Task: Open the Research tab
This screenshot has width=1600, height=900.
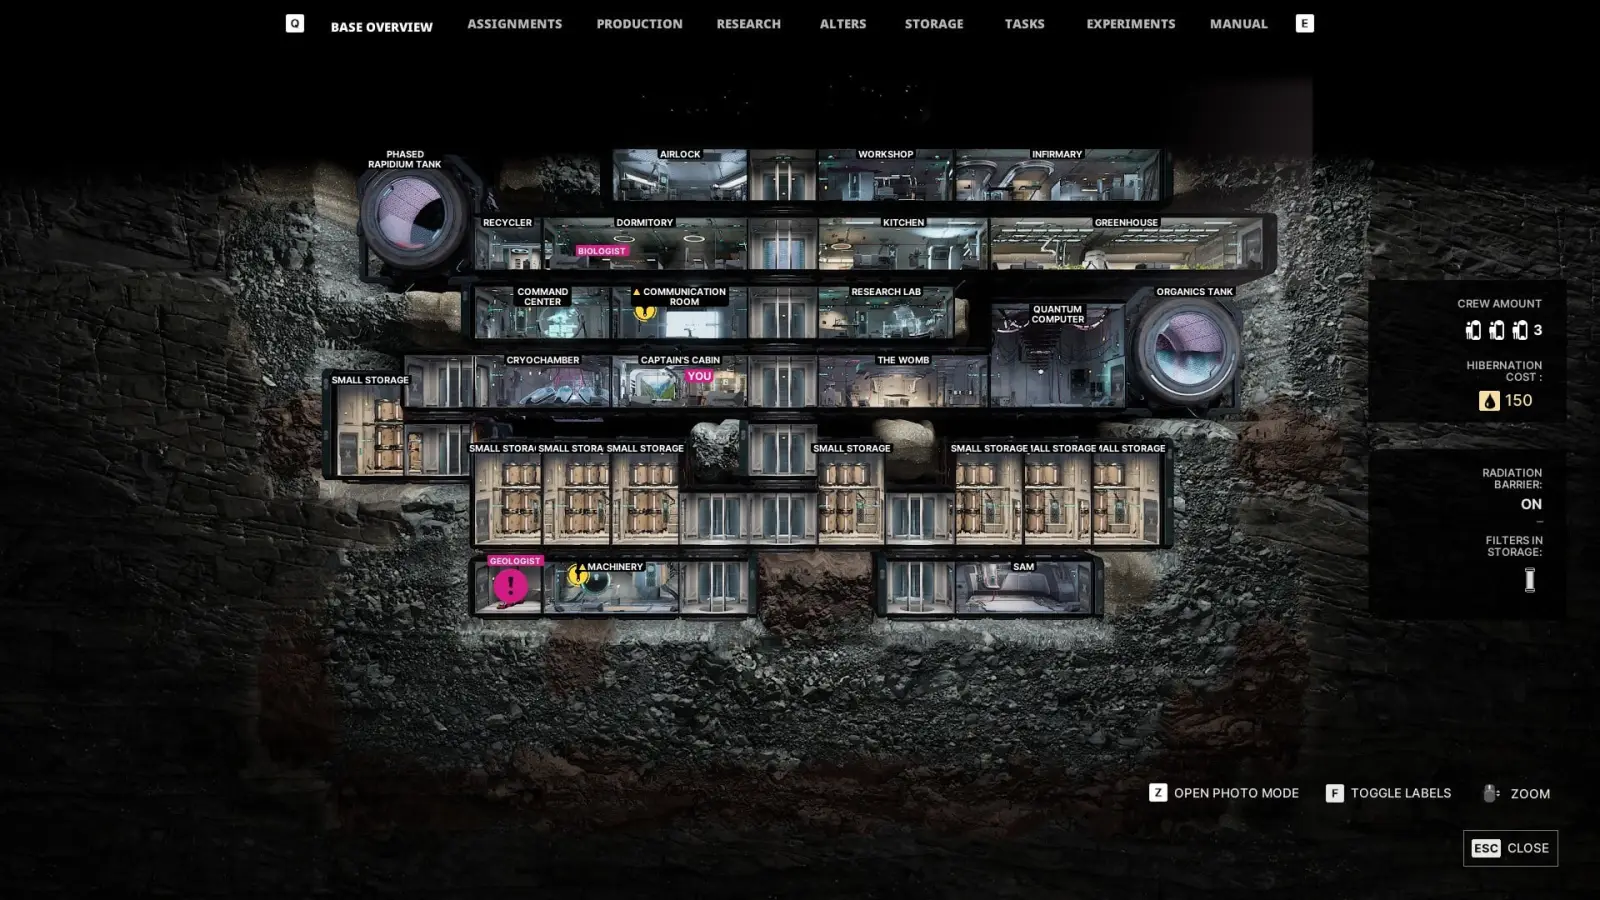Action: pos(748,24)
